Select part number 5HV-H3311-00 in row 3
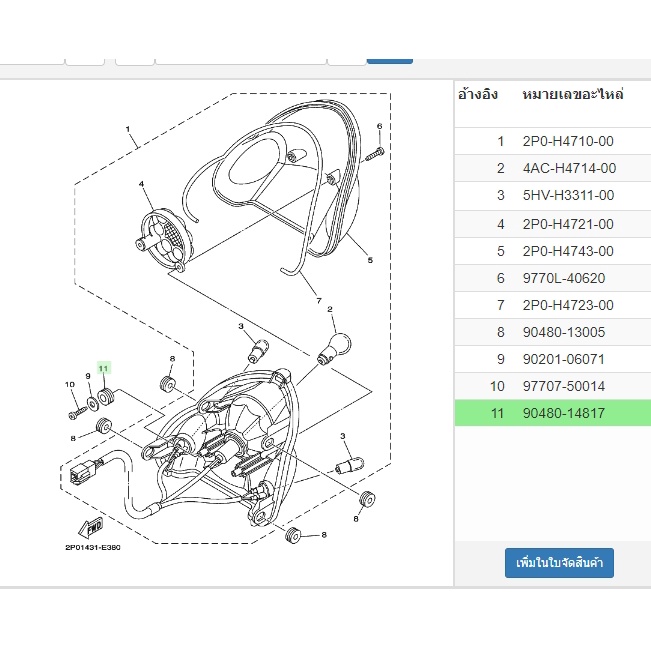This screenshot has height=651, width=651. (x=568, y=196)
